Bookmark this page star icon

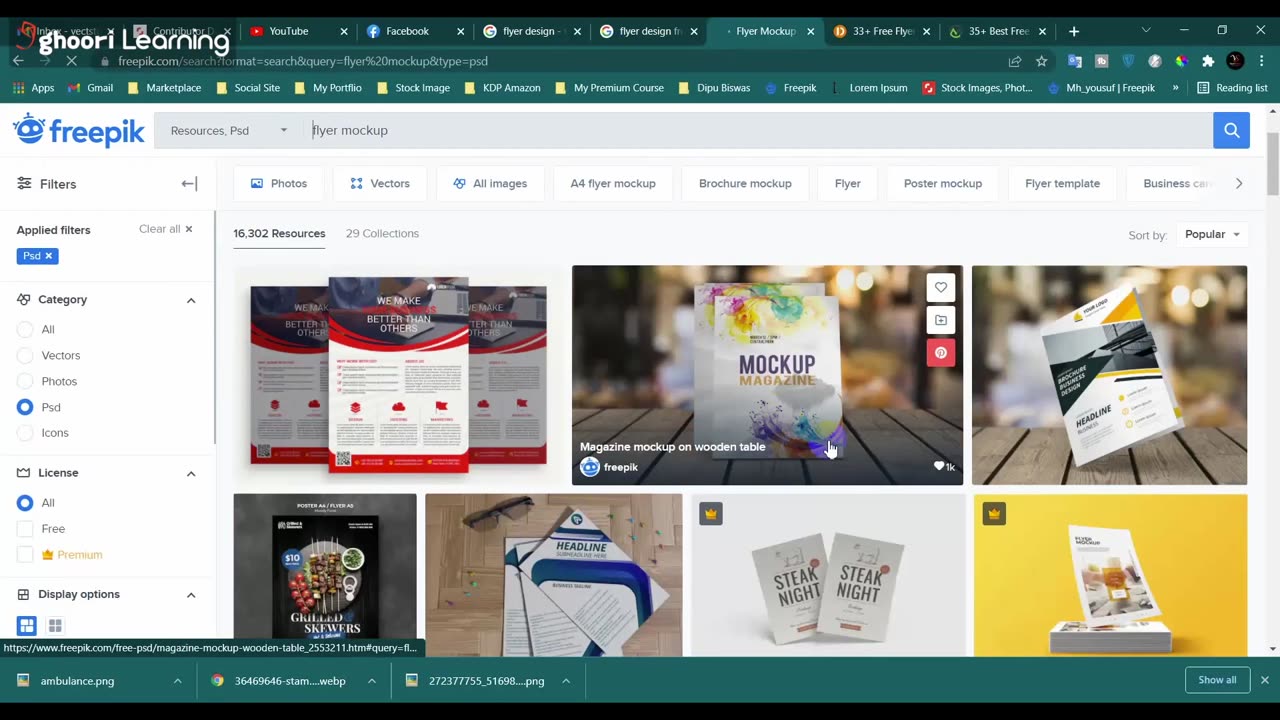pos(1041,61)
